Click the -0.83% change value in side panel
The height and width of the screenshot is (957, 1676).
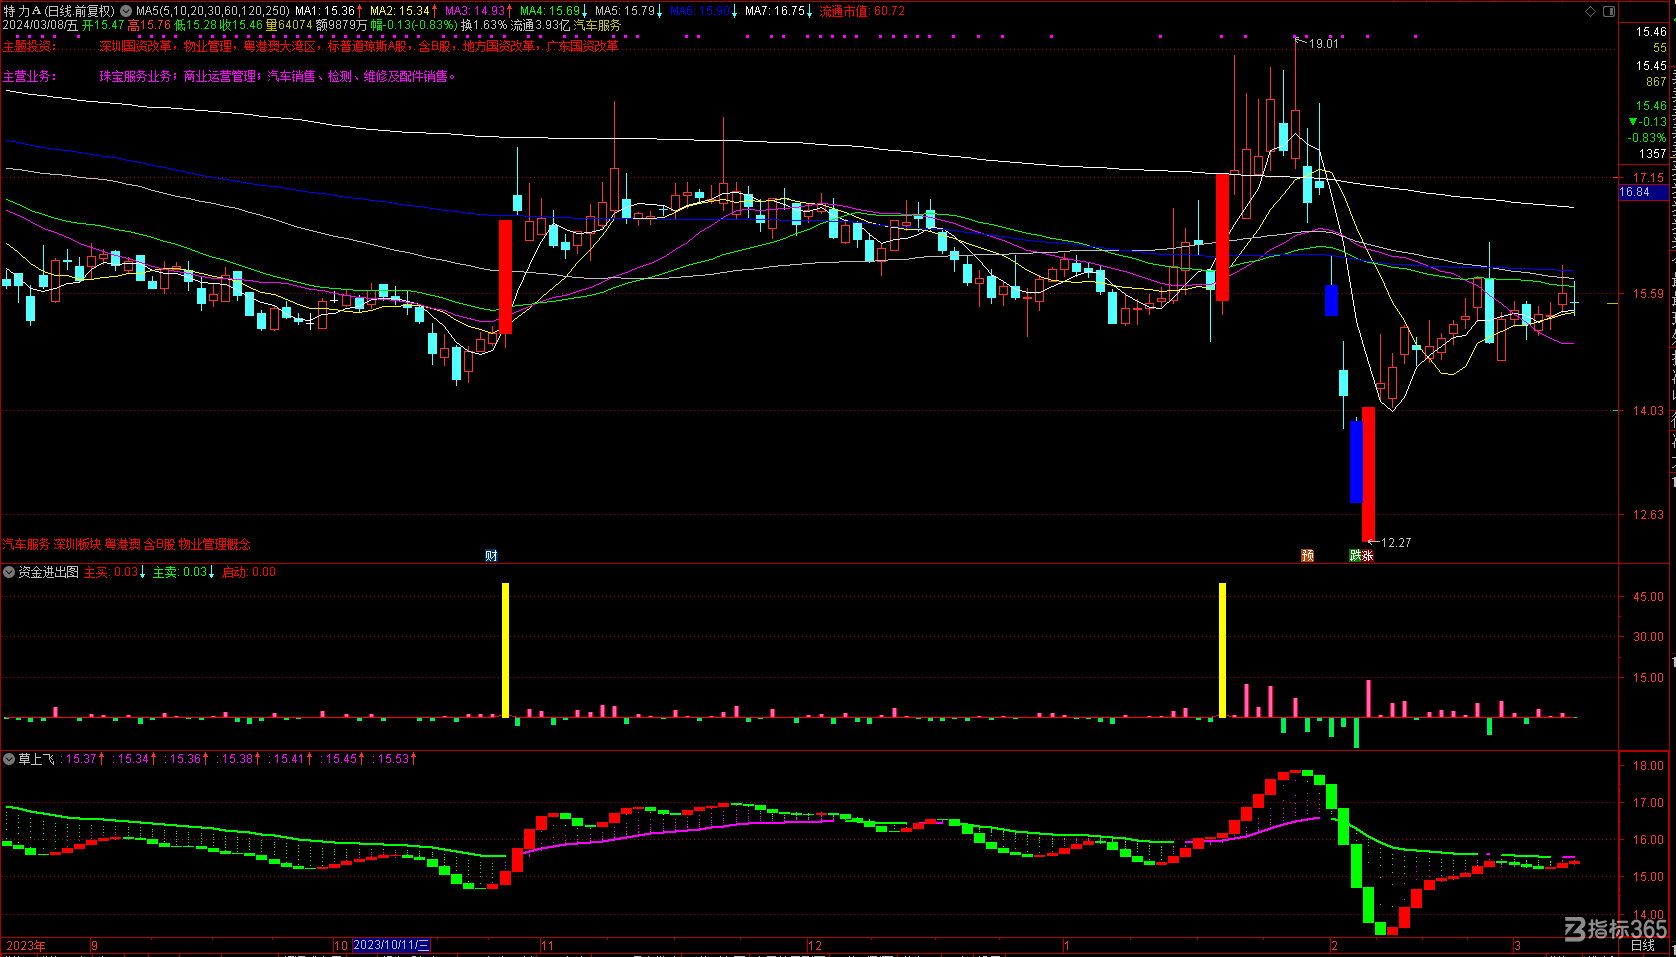pos(1647,138)
